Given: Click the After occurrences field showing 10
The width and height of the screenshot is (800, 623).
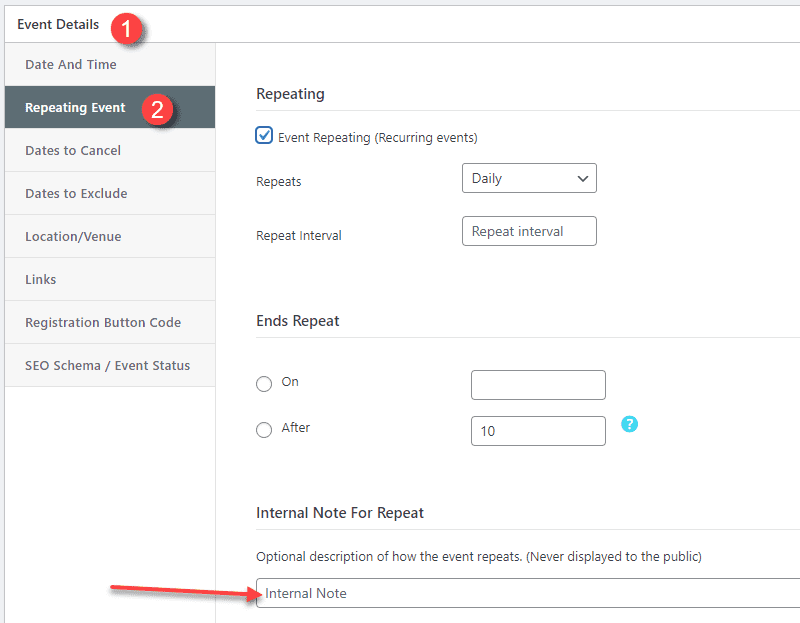Looking at the screenshot, I should tap(538, 431).
